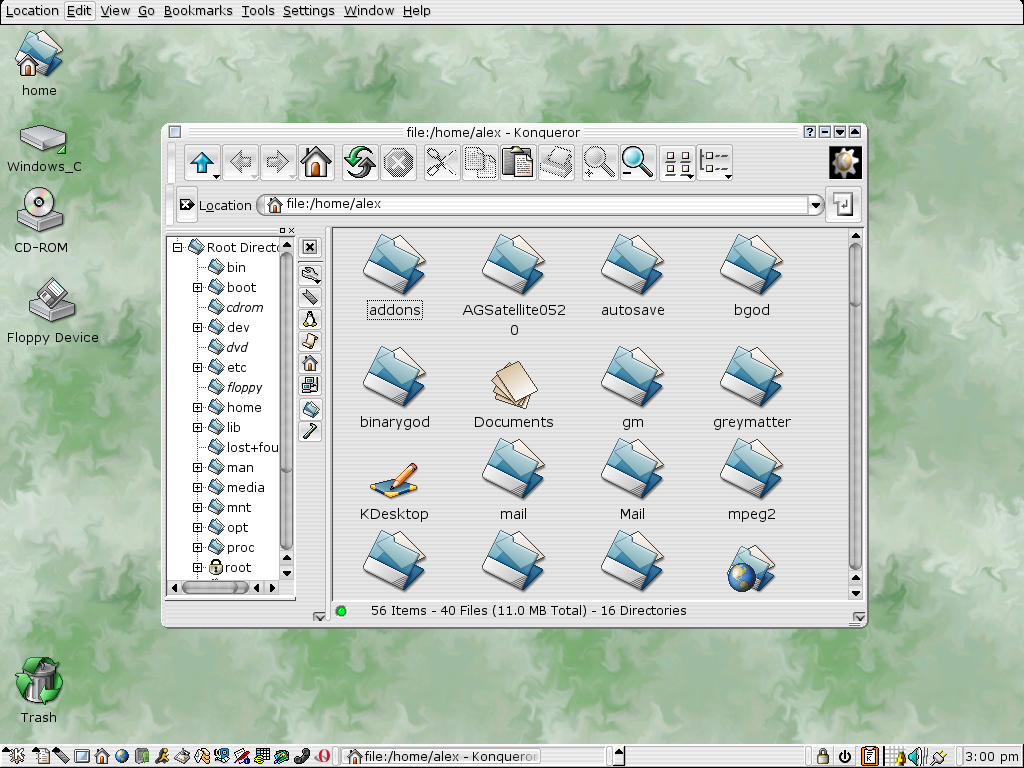Image resolution: width=1024 pixels, height=768 pixels.
Task: Close the navigation panel with X button
Action: 310,247
